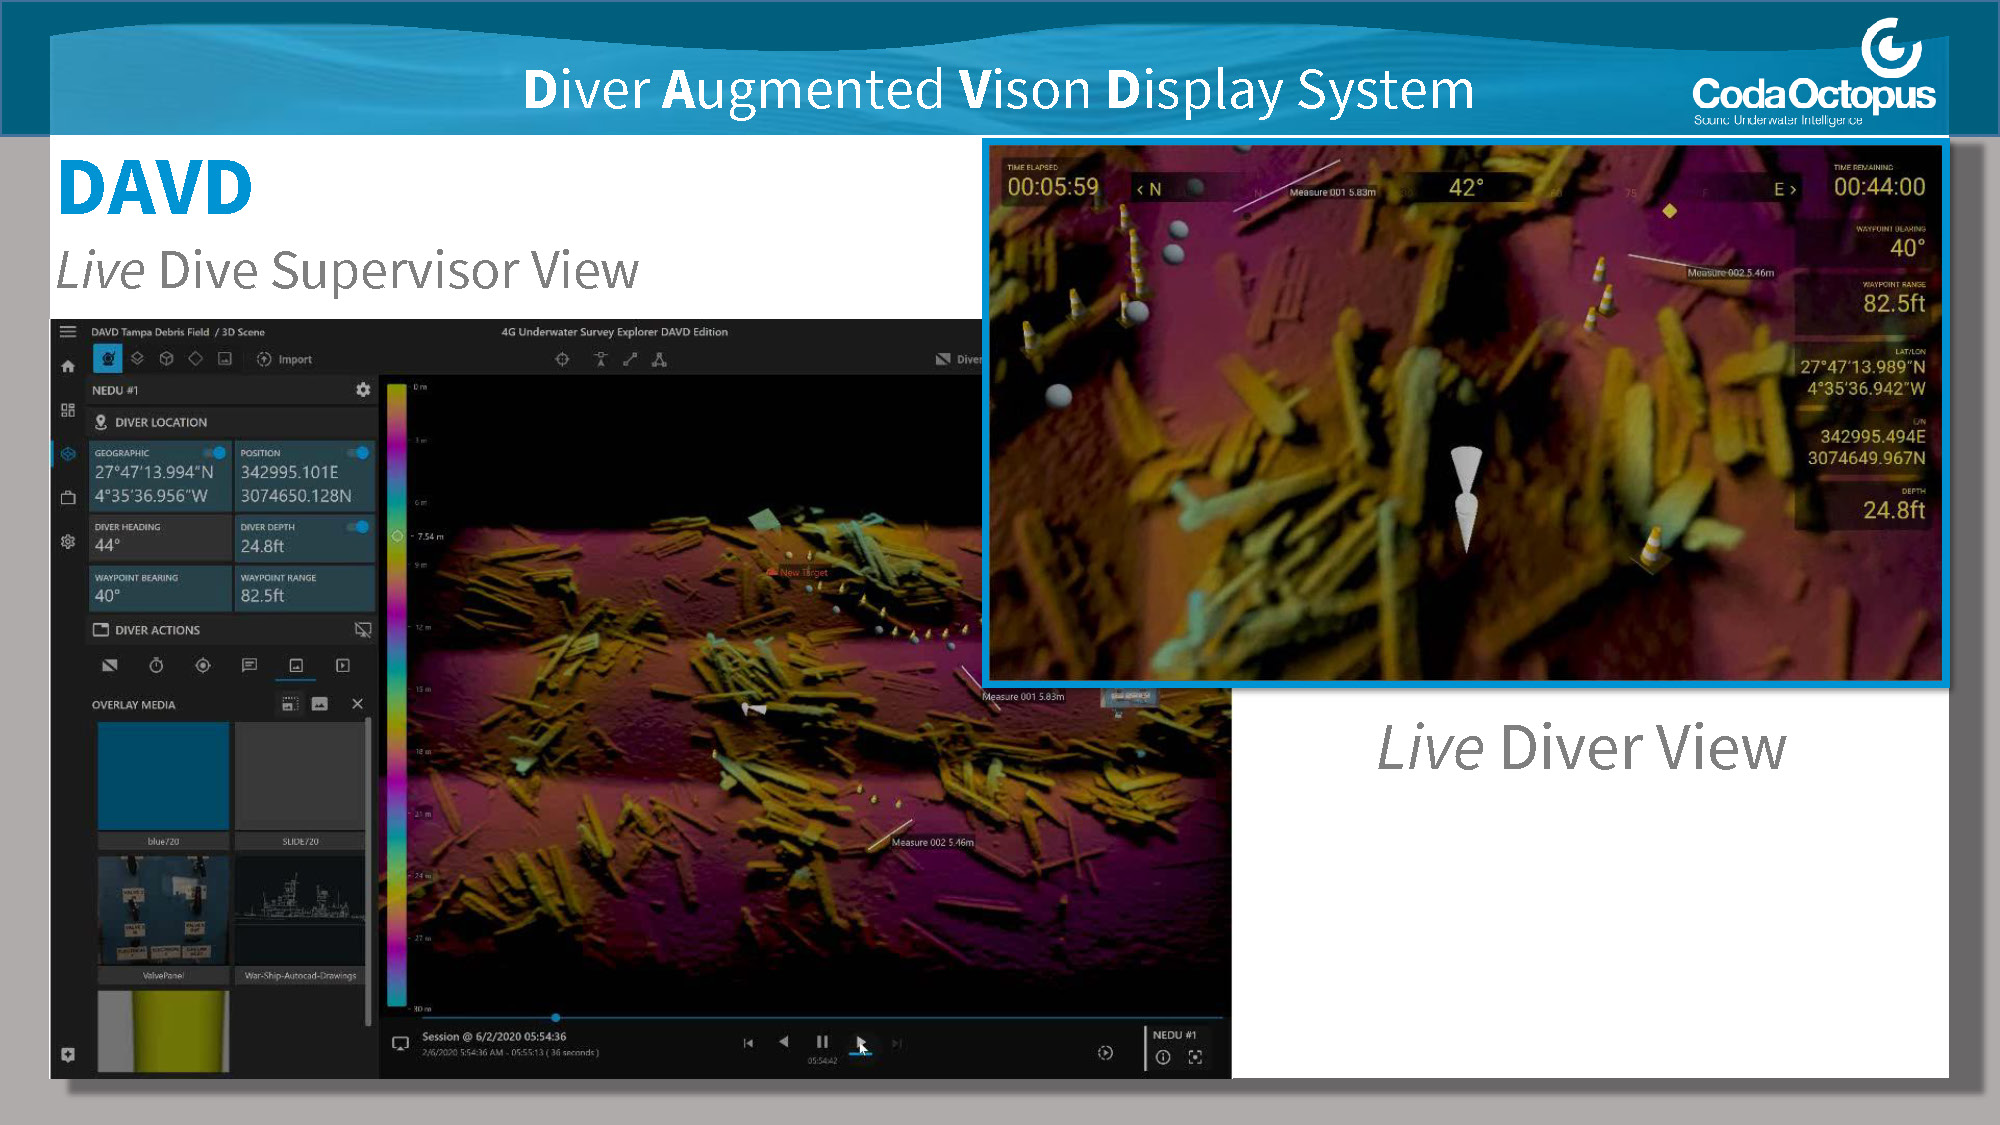Click the diver waypoint target action icon

coord(203,666)
